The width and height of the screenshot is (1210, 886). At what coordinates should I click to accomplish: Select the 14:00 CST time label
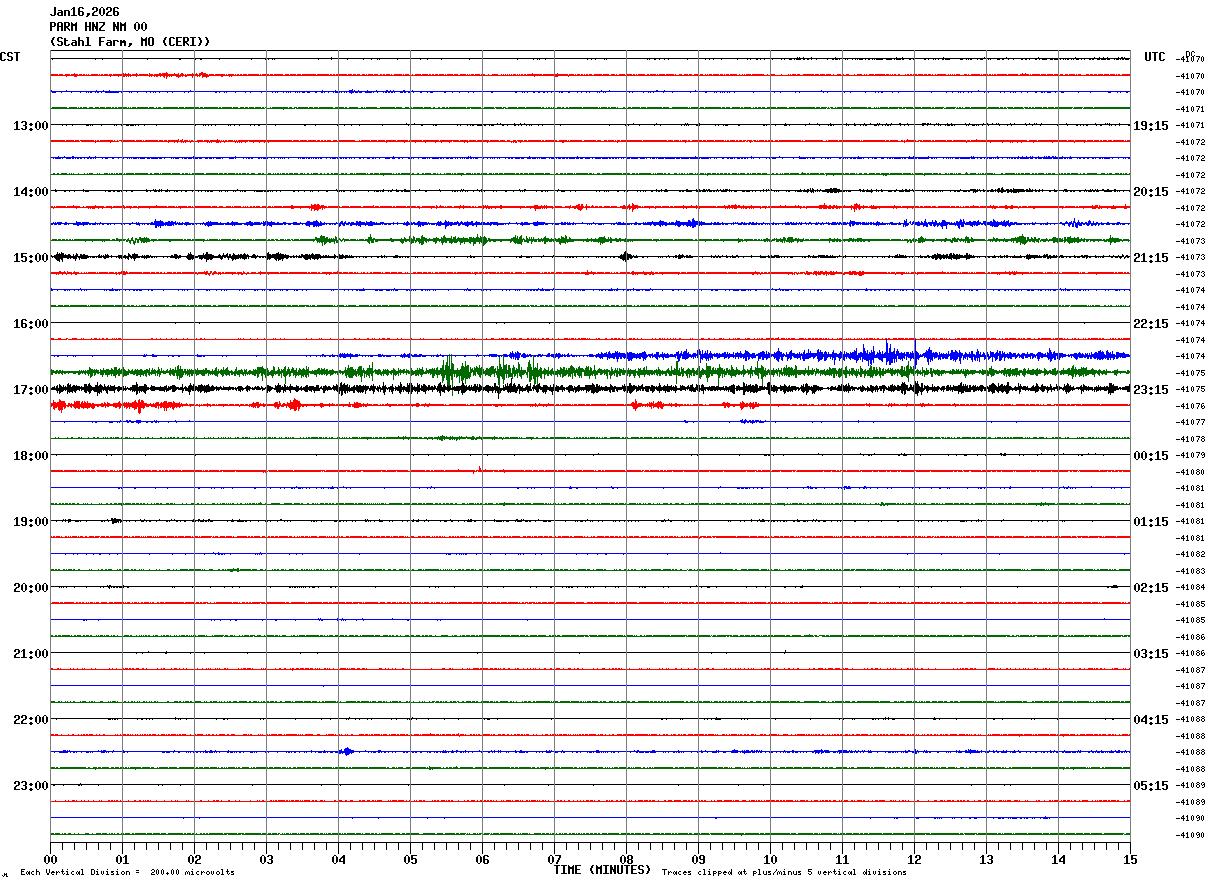[30, 192]
